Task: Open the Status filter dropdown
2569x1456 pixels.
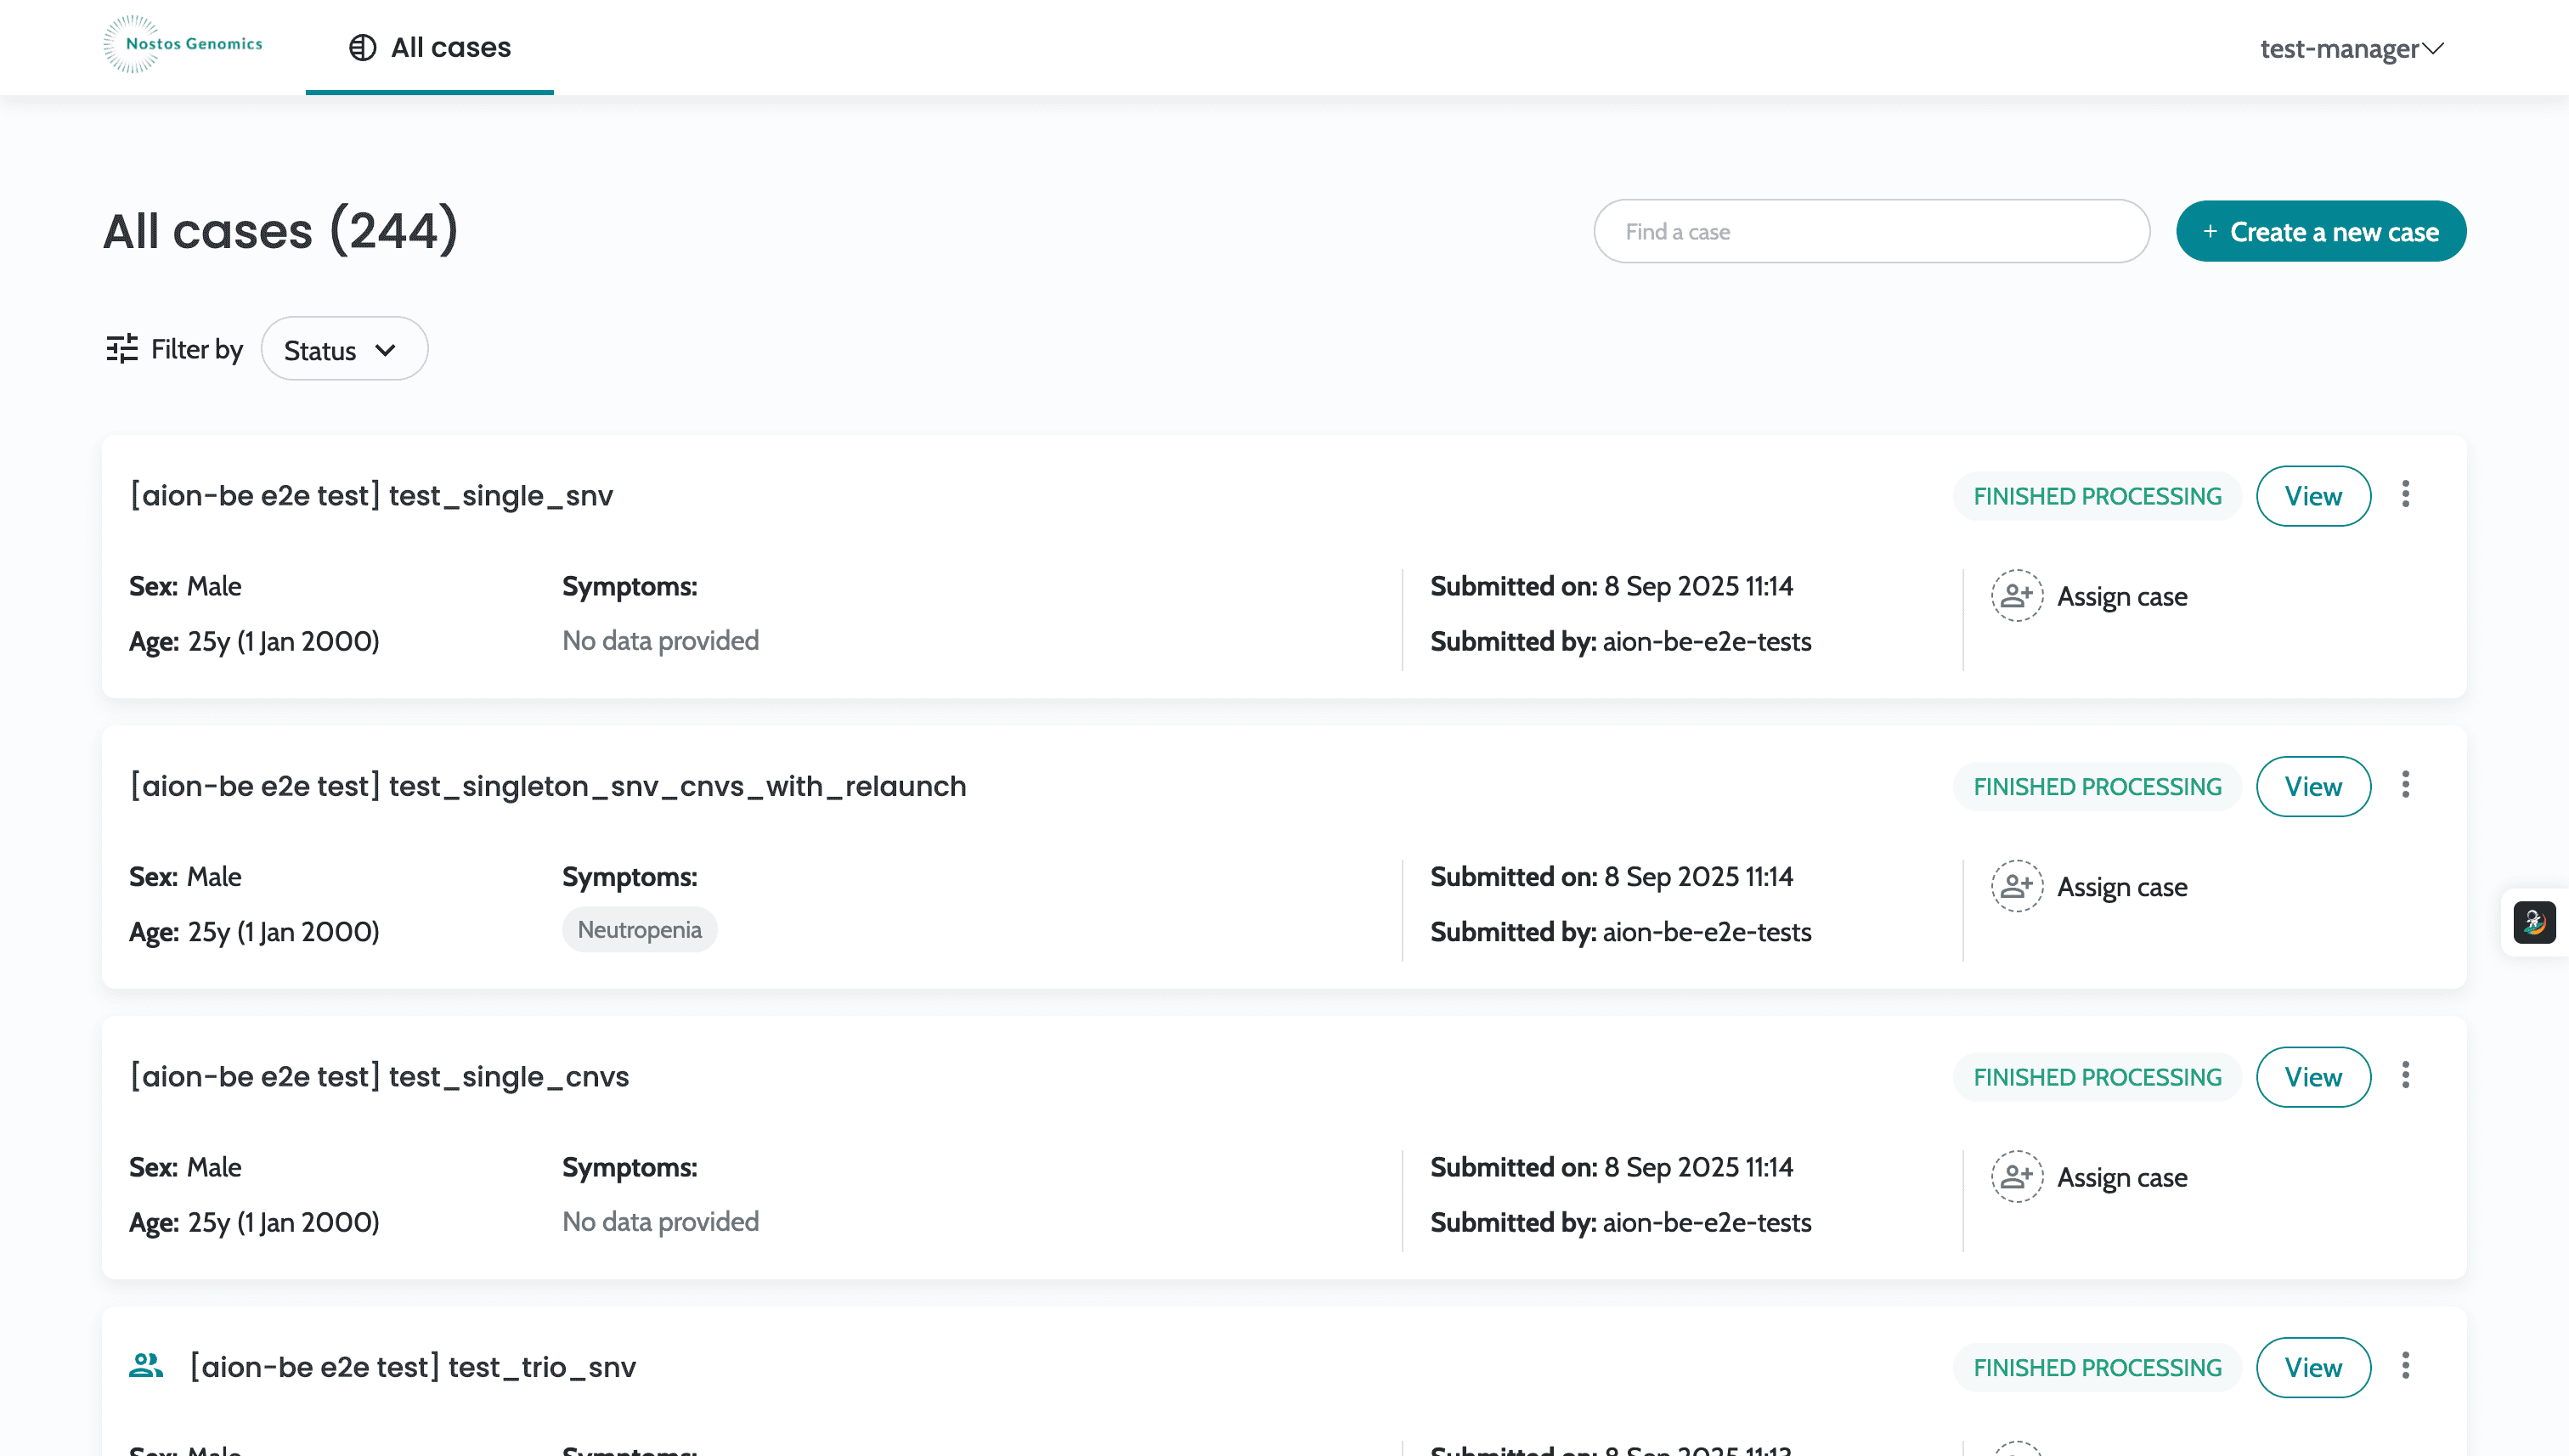Action: (x=344, y=348)
